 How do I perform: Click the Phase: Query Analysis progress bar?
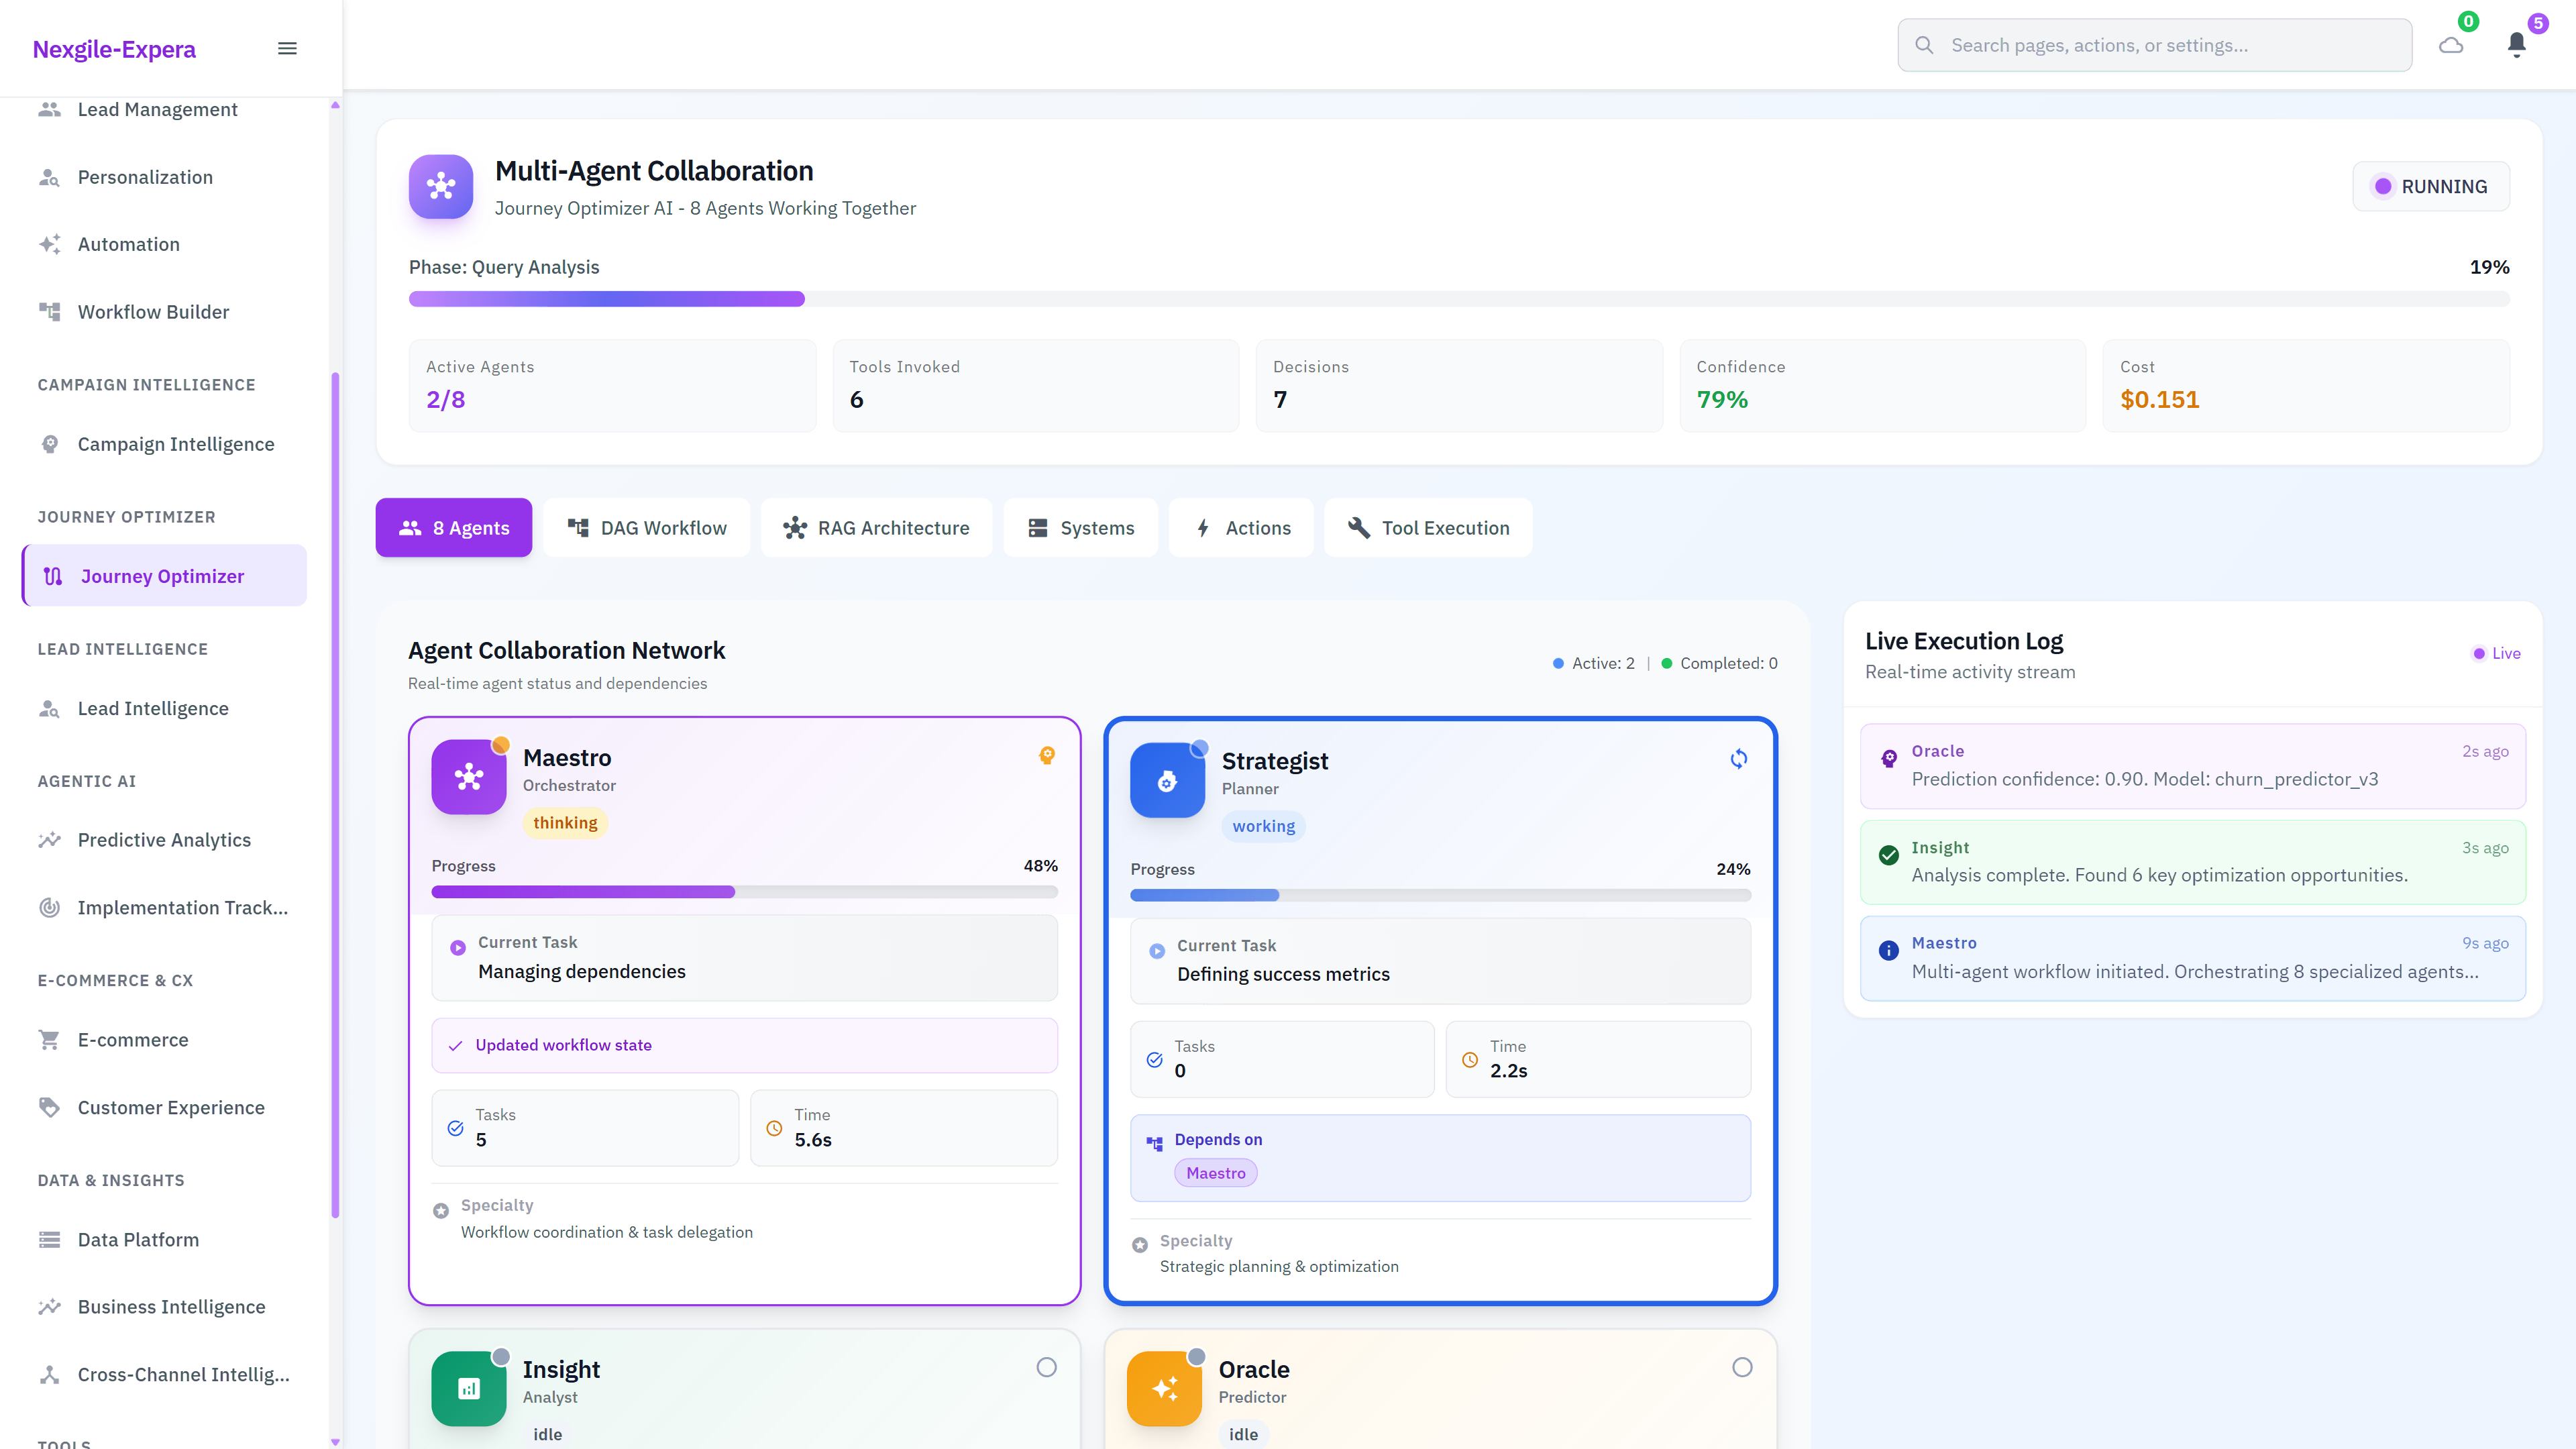pos(1458,299)
